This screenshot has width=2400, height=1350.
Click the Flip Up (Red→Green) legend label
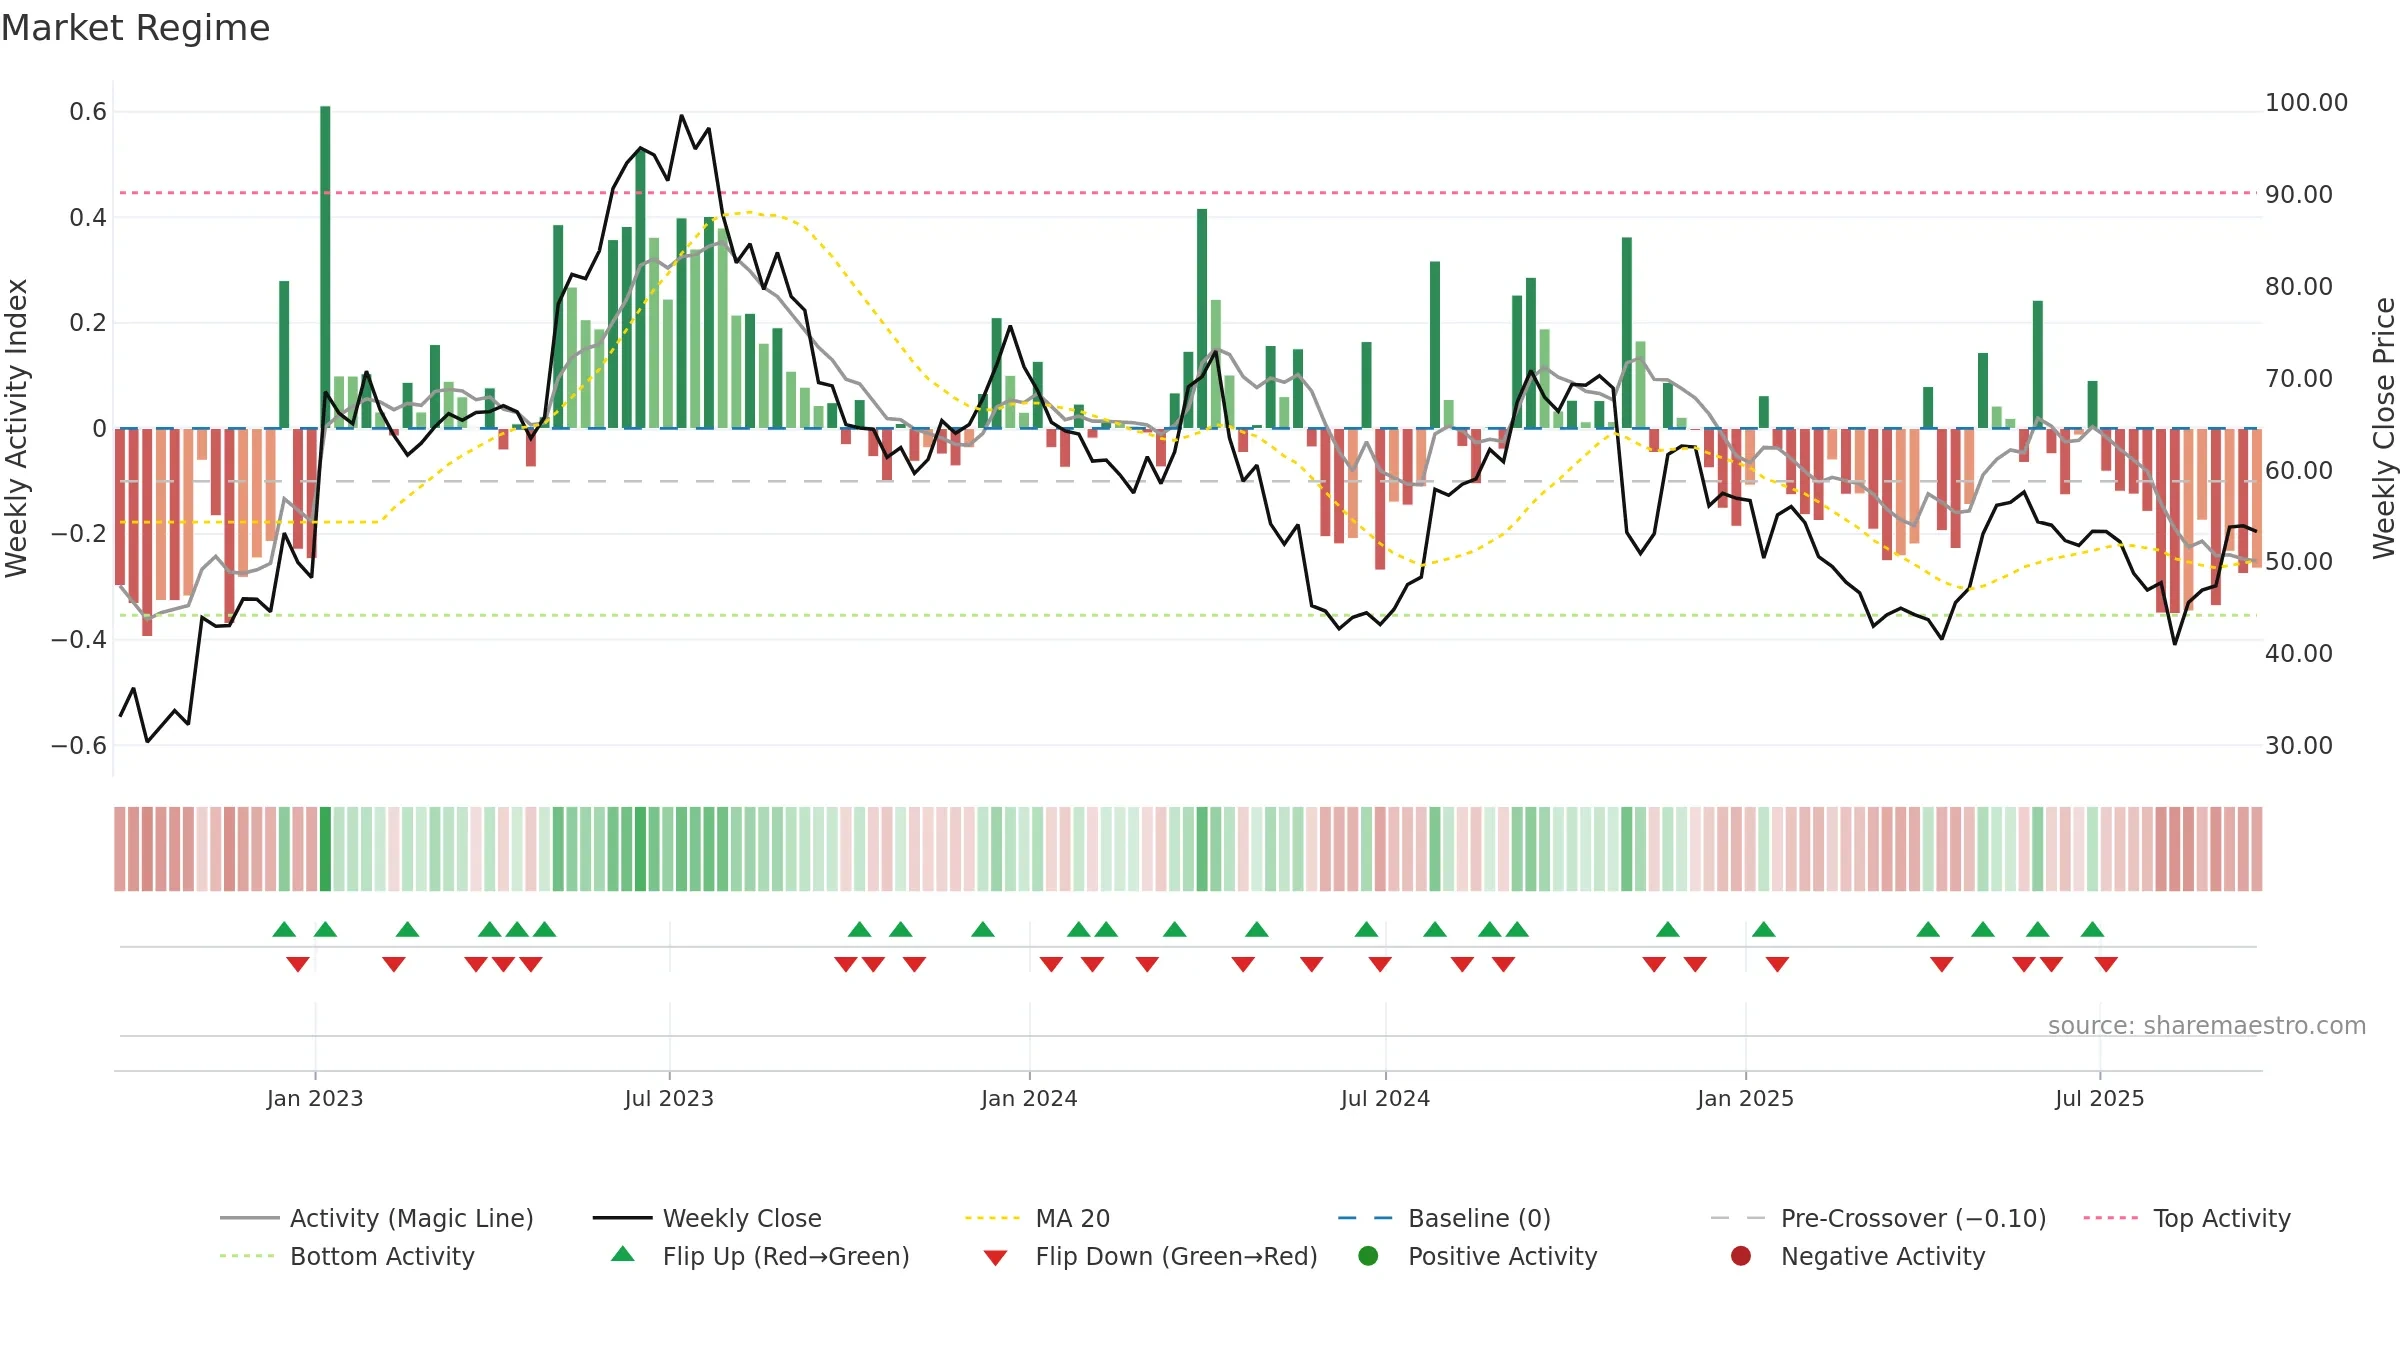[786, 1256]
